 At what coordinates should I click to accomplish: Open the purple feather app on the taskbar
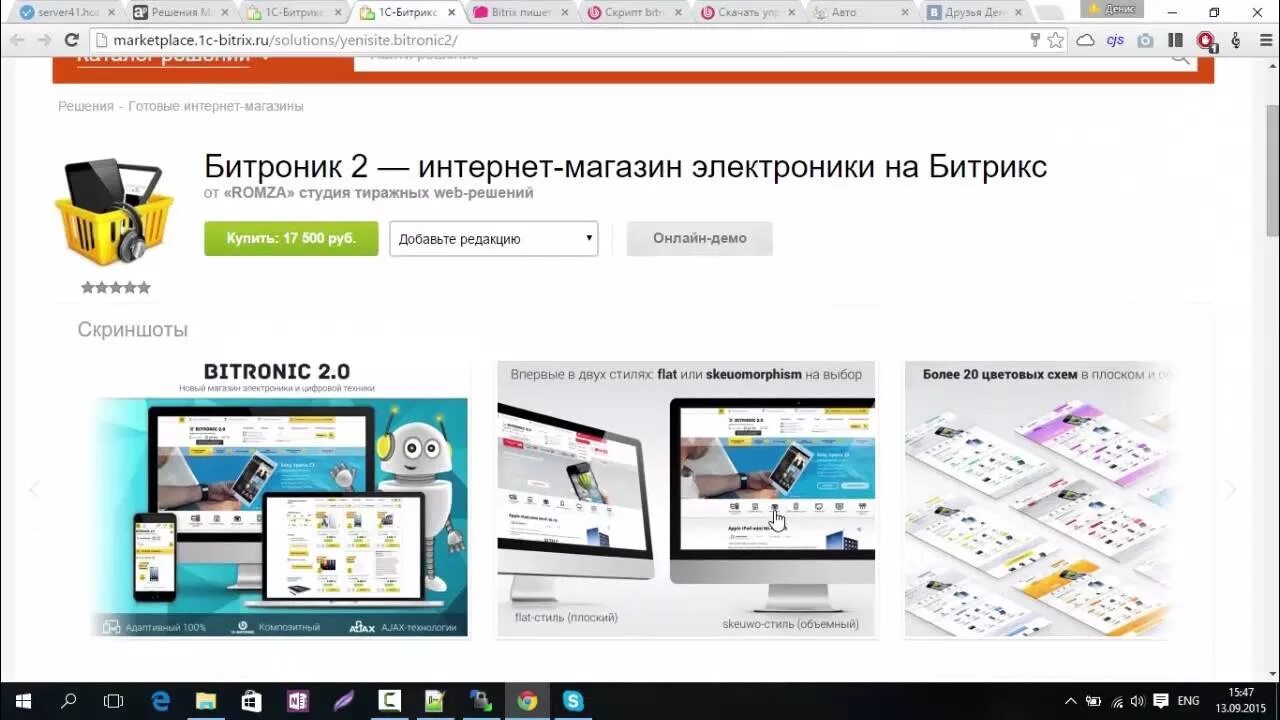344,701
